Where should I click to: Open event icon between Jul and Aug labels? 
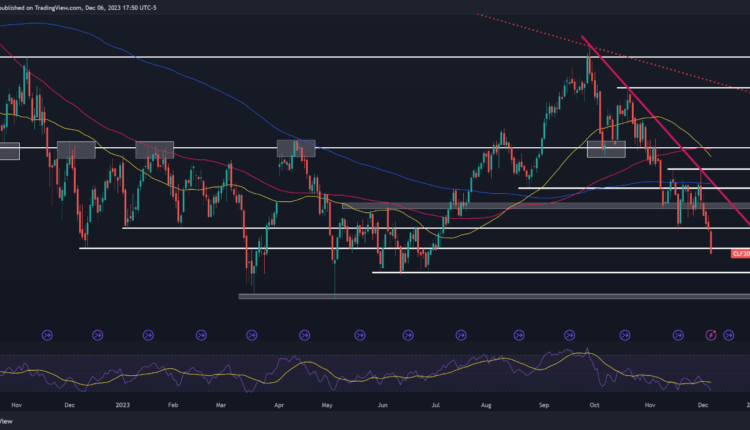(461, 334)
